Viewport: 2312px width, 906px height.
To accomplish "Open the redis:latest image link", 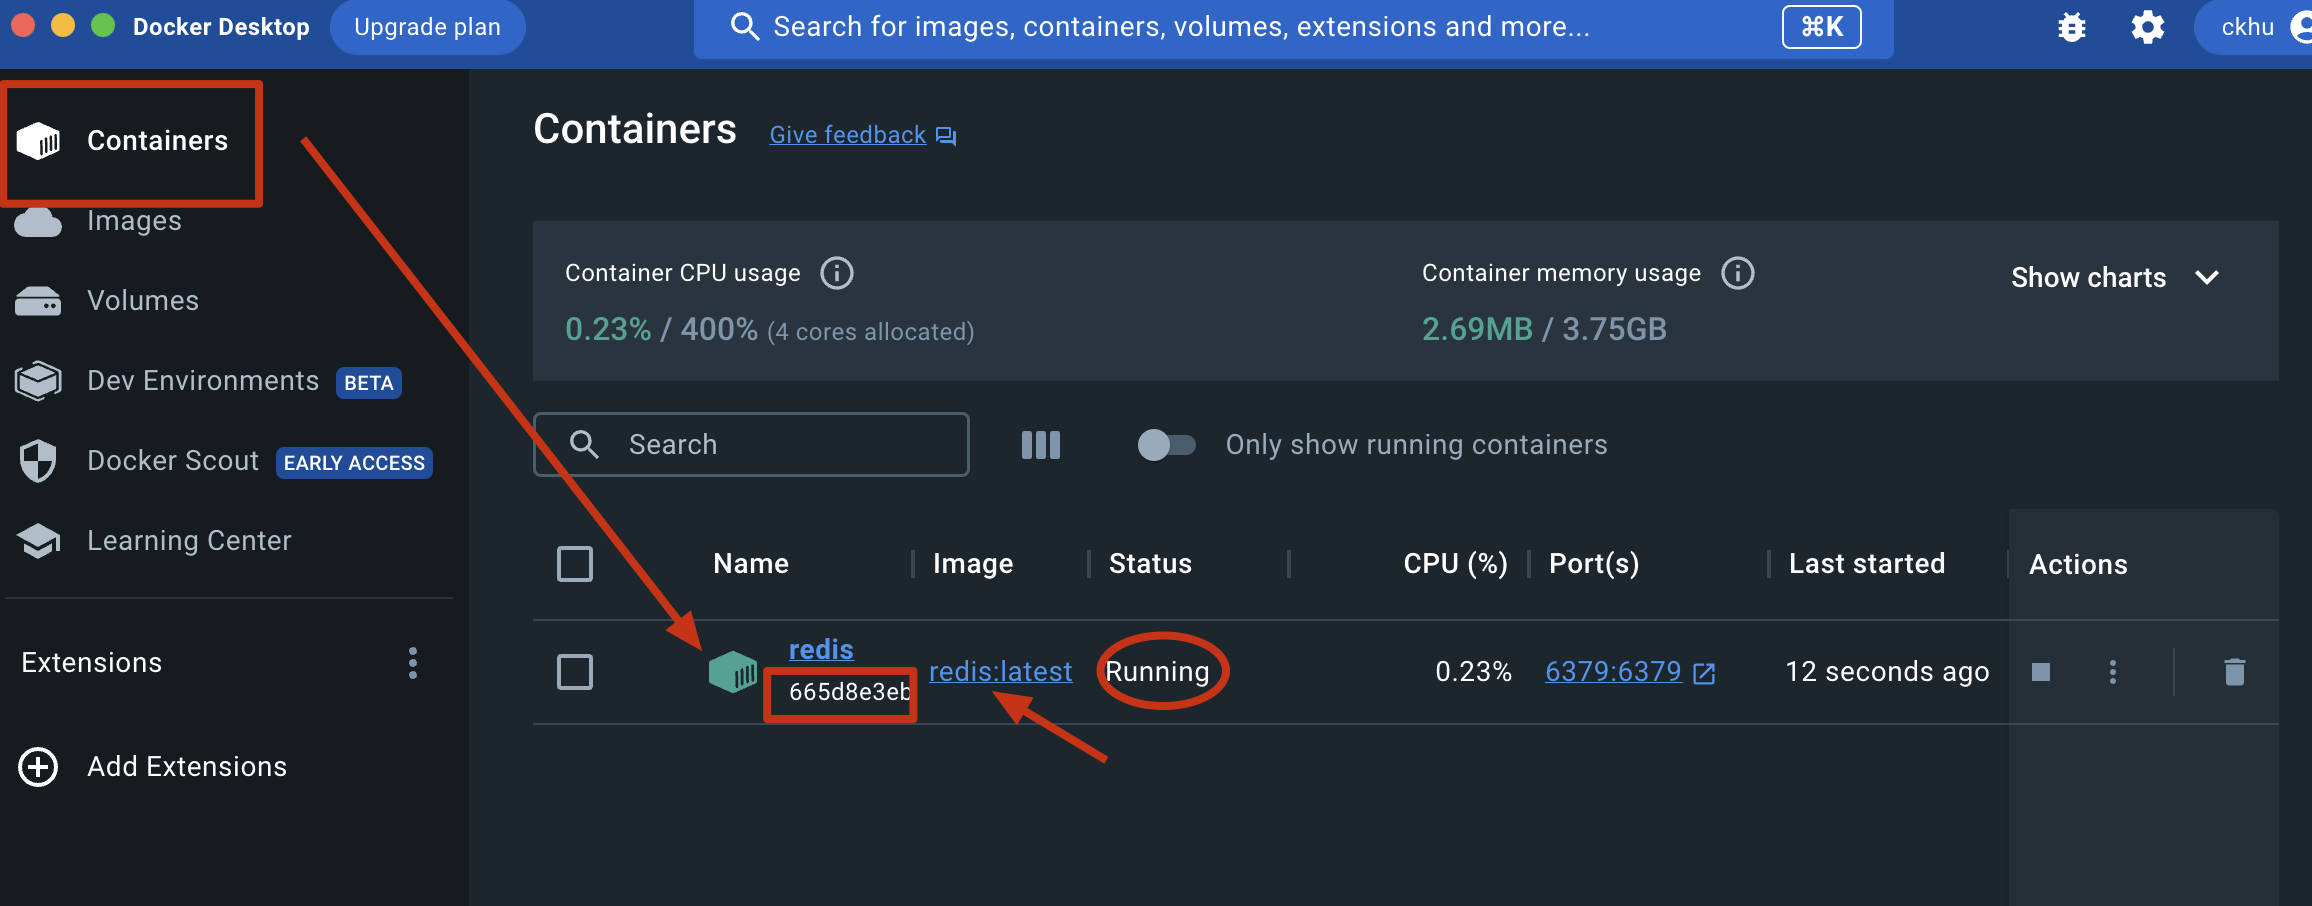I will coord(1000,672).
